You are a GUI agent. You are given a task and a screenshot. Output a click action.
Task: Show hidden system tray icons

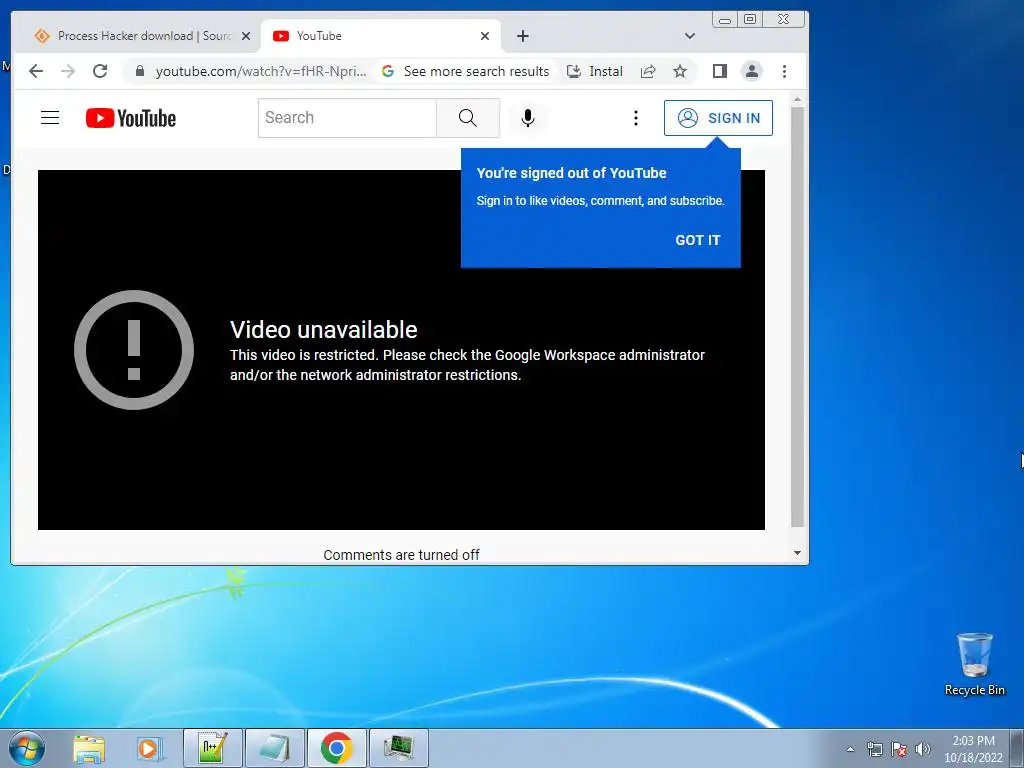(x=850, y=749)
